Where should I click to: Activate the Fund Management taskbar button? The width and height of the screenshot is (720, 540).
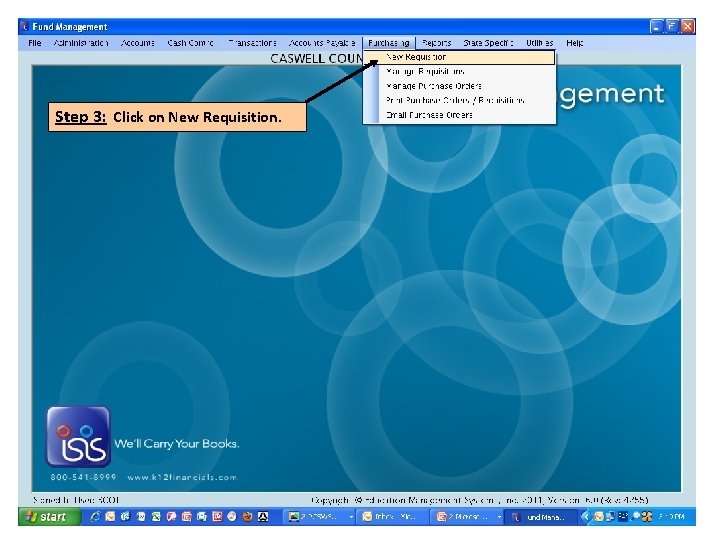click(541, 517)
